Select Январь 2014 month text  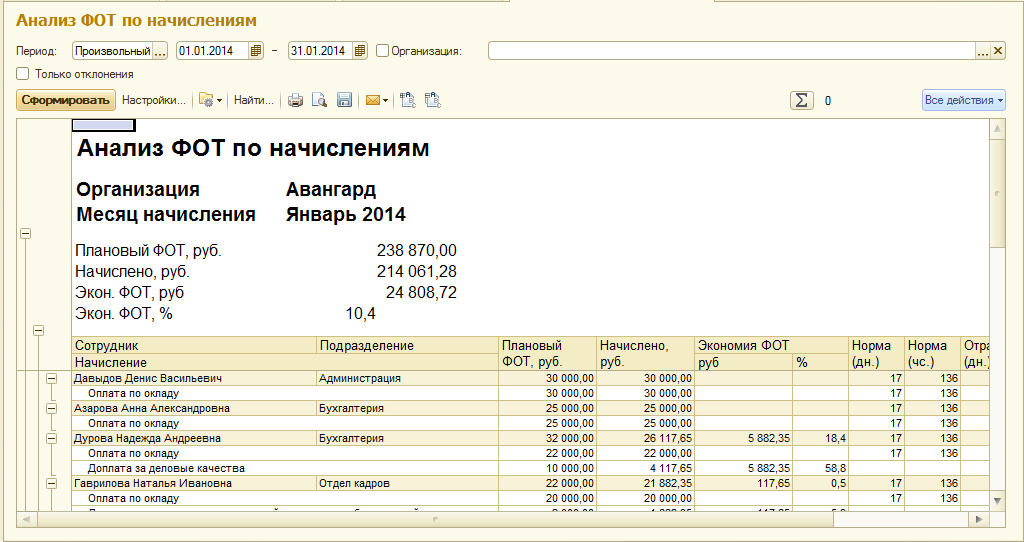point(345,214)
